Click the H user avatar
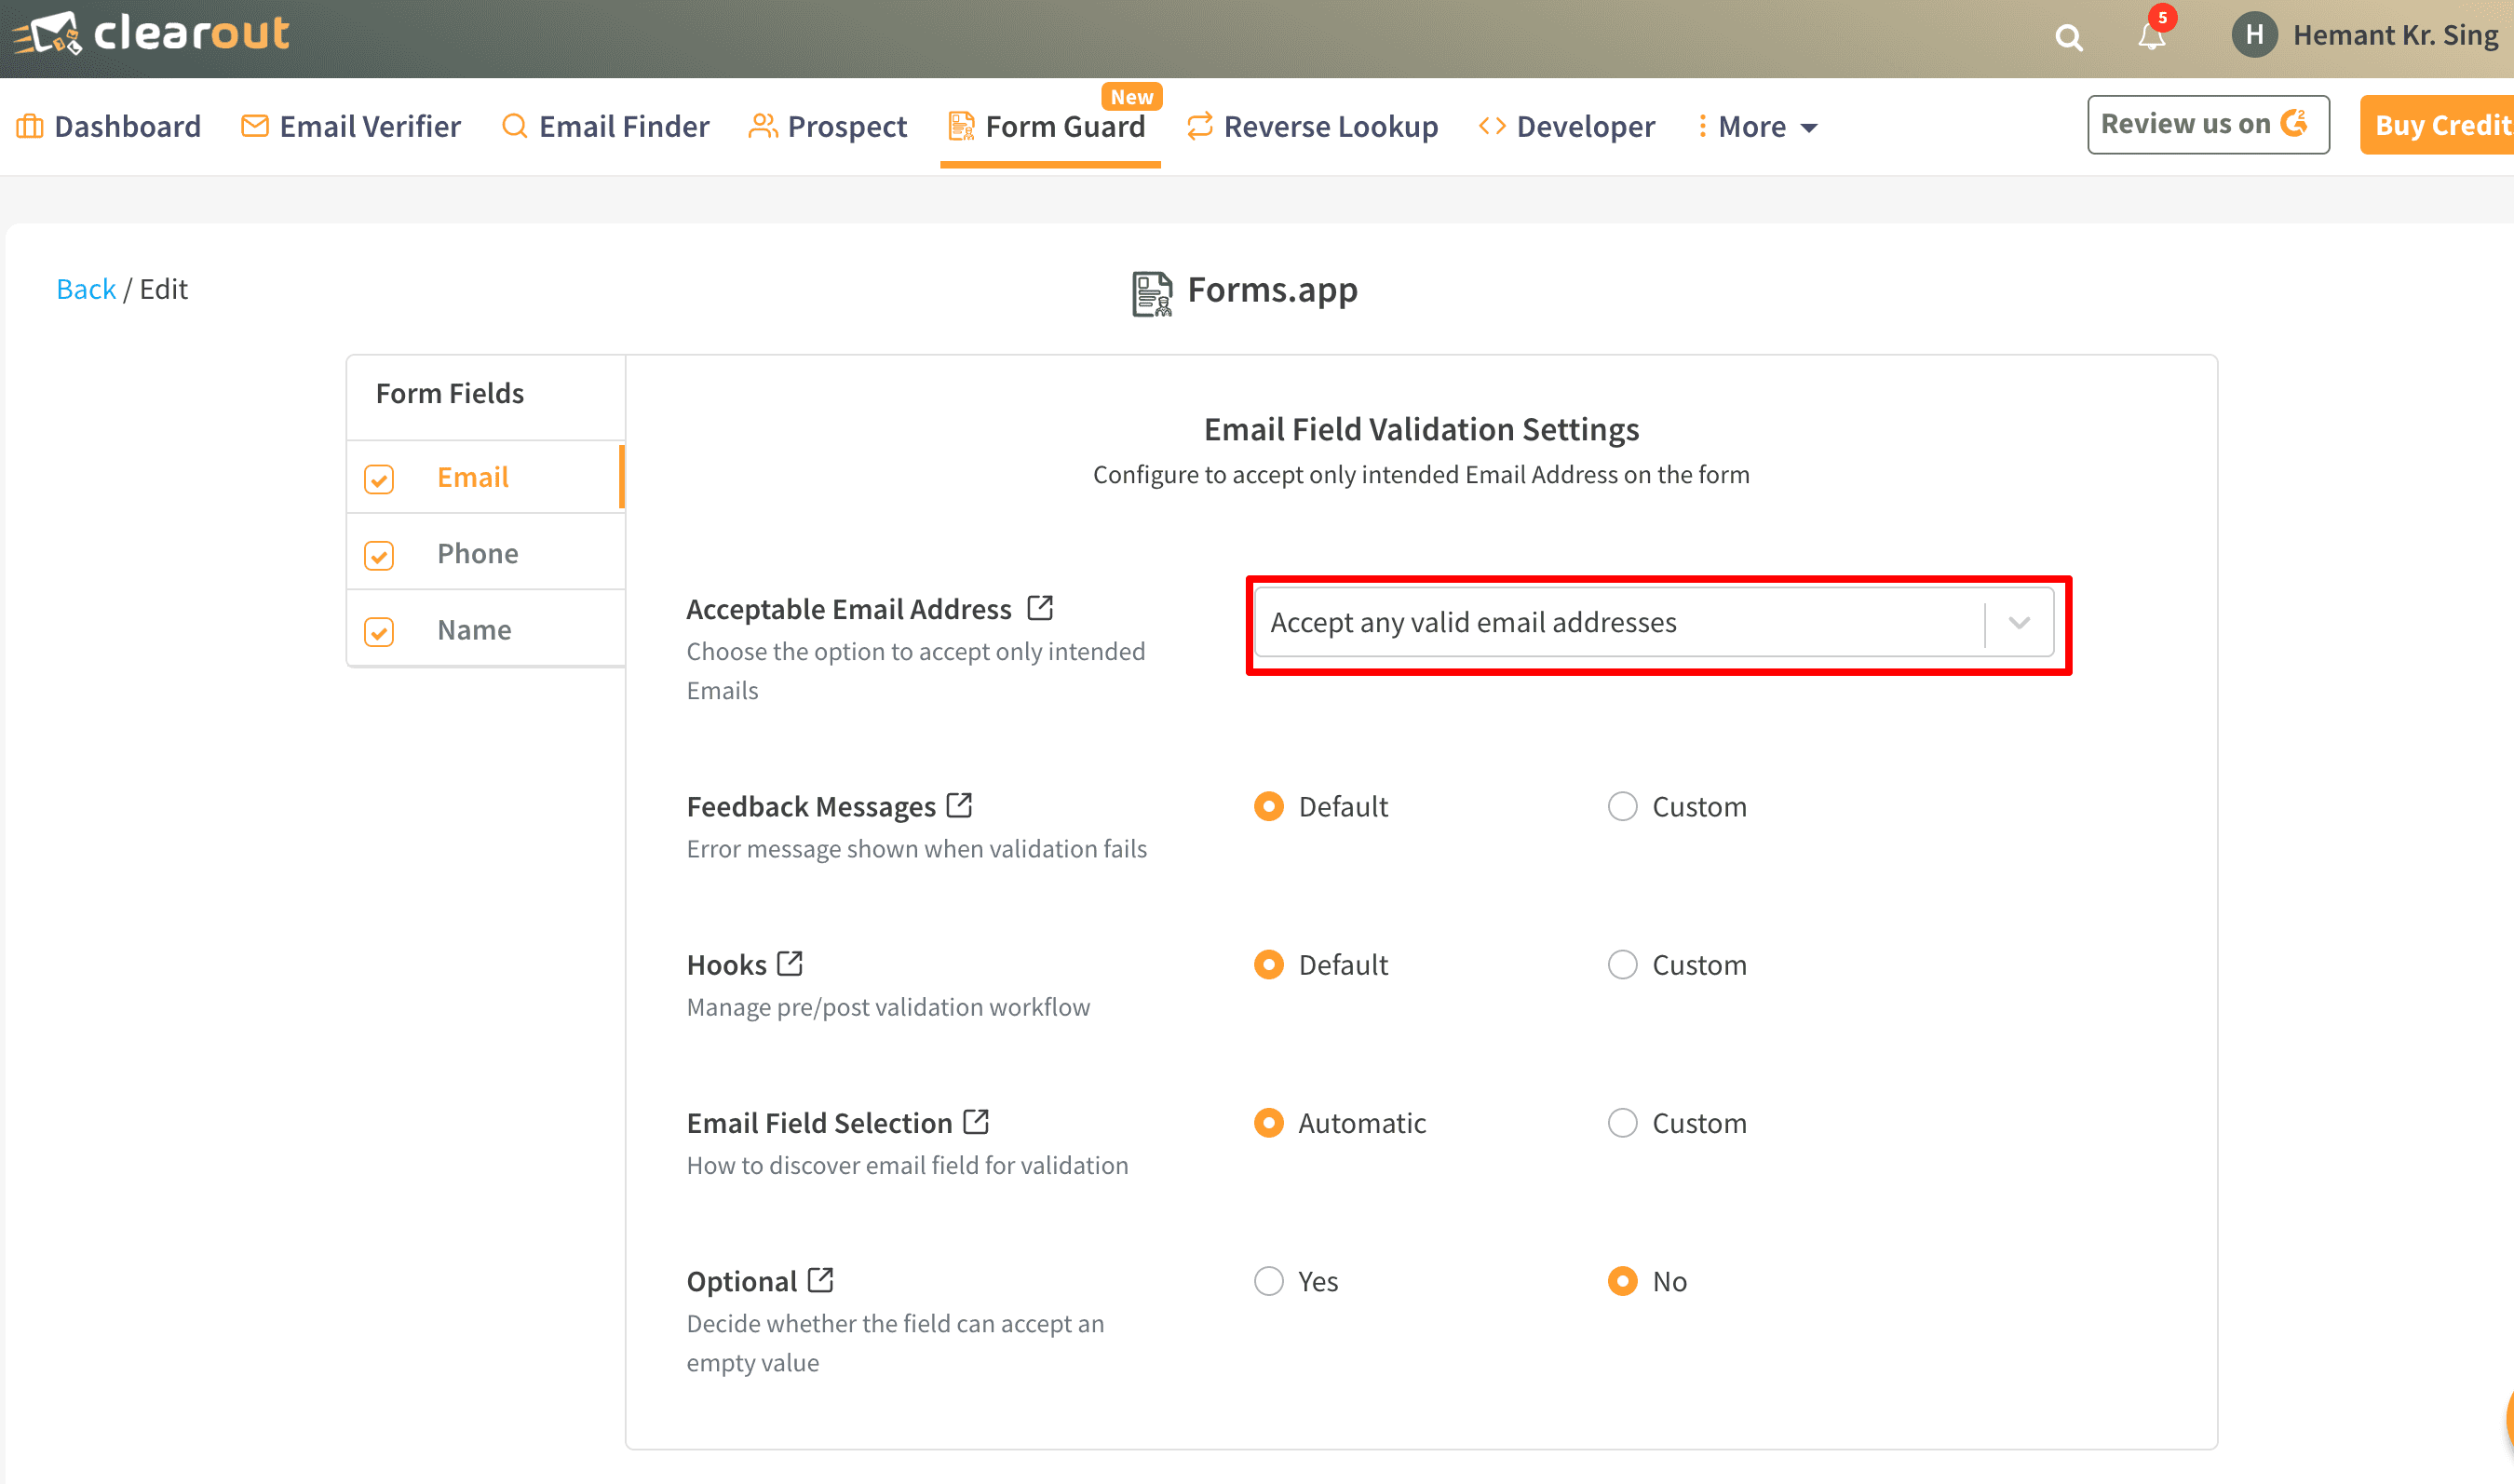Screen dimensions: 2514x1484 (2254, 35)
